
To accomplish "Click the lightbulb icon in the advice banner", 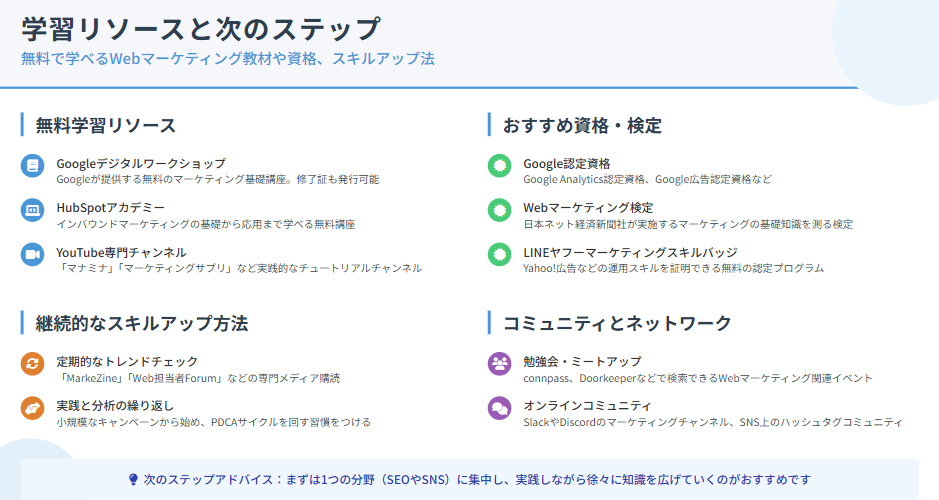I will click(x=133, y=480).
